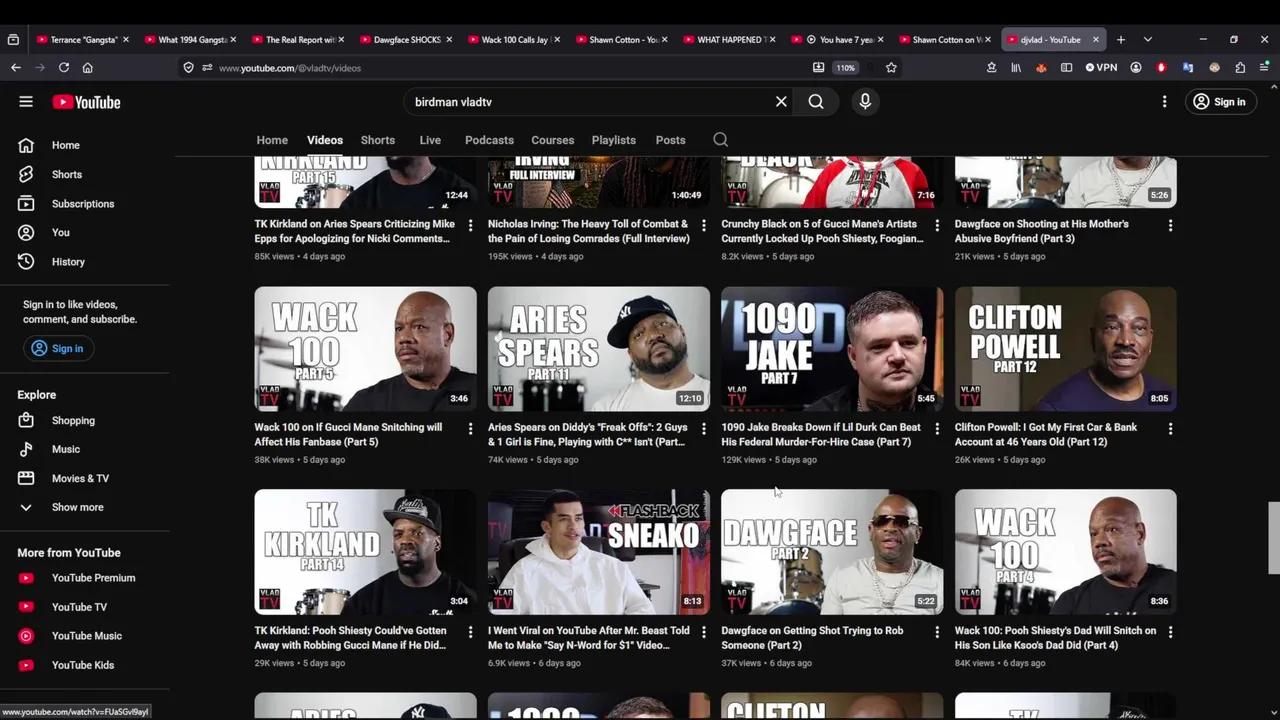Open the Podcasts channel tab
This screenshot has width=1280, height=720.
(489, 140)
